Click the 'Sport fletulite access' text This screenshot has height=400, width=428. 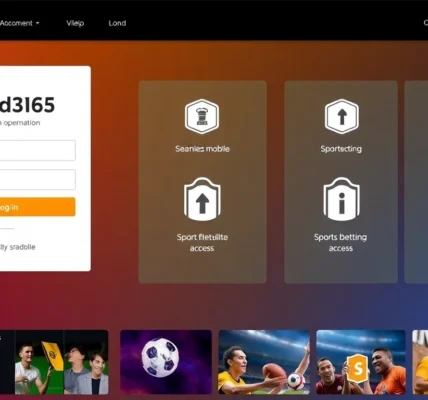tap(202, 242)
